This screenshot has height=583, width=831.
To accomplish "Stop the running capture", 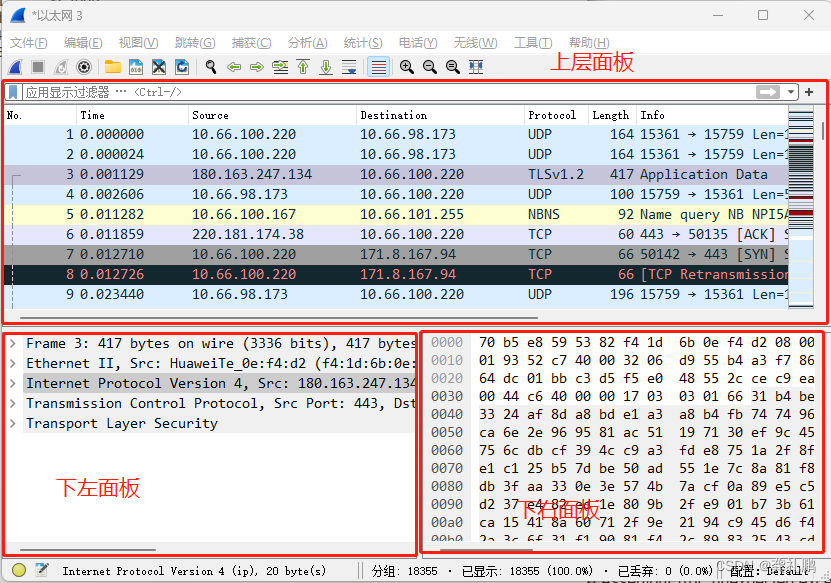I will (x=38, y=67).
